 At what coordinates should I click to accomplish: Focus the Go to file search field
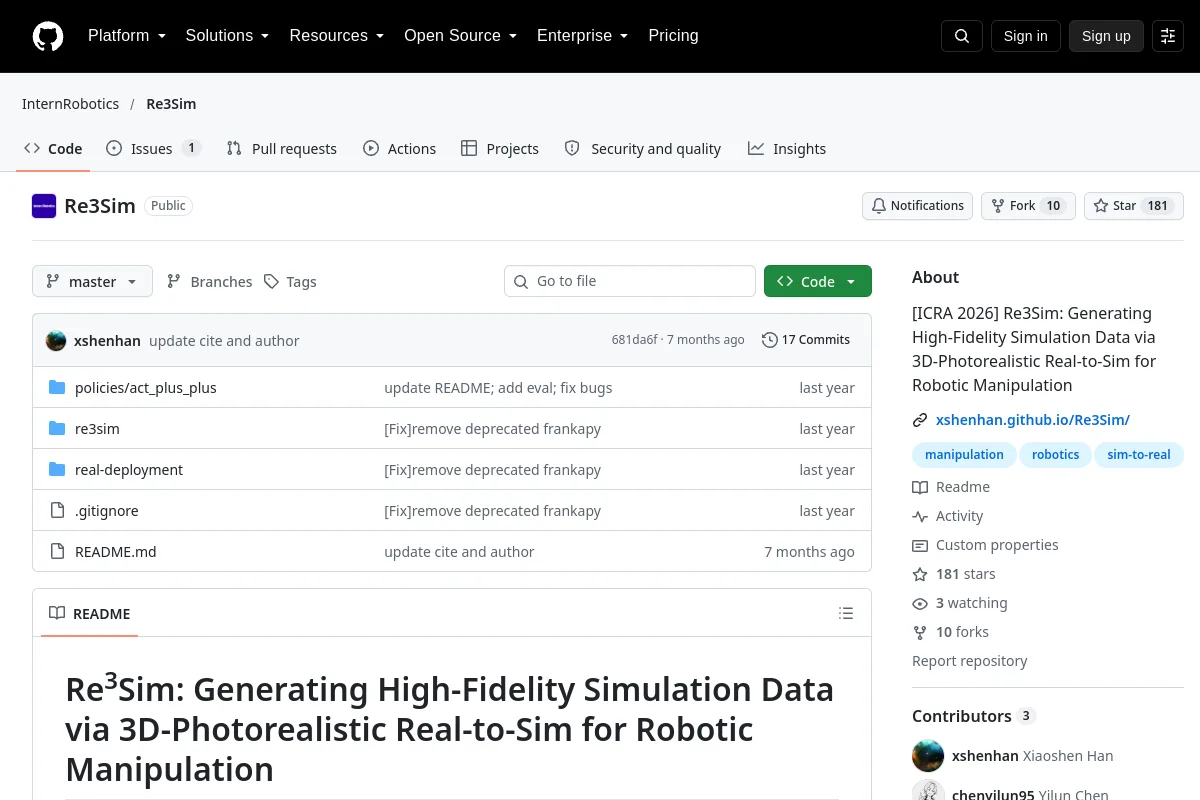[x=630, y=282]
